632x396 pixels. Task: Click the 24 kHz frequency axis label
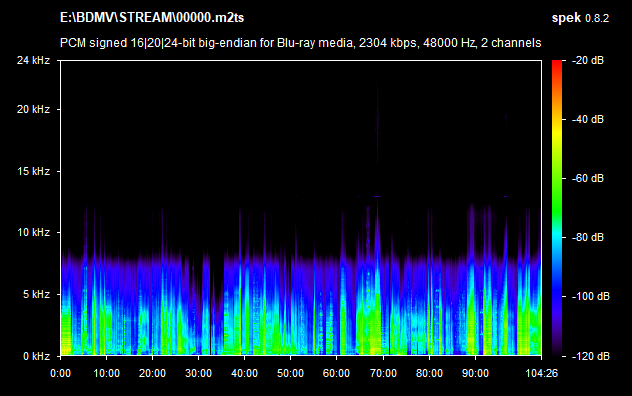coord(33,60)
